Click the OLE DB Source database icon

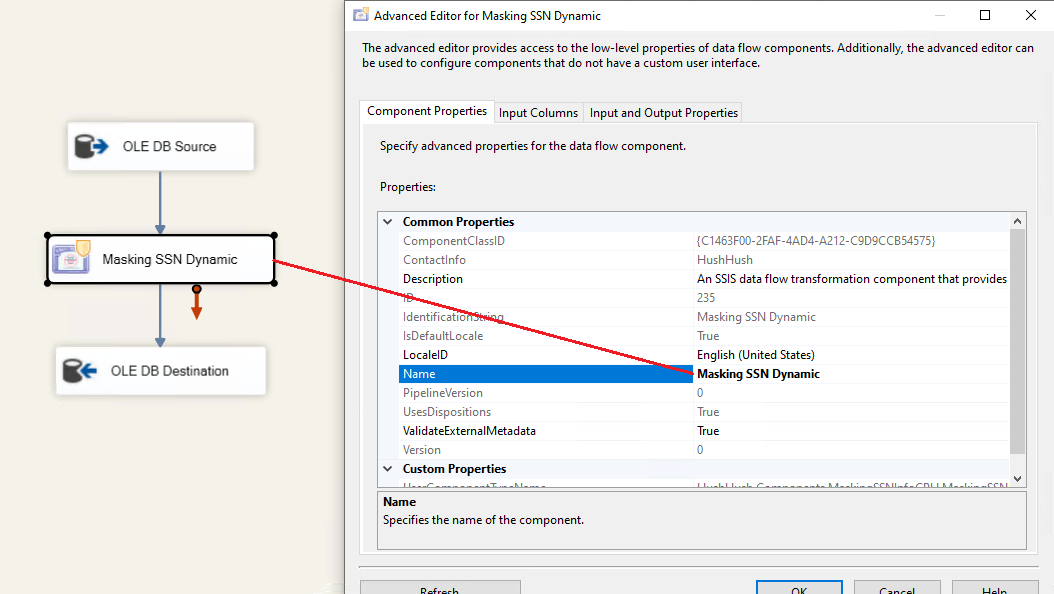pos(91,147)
